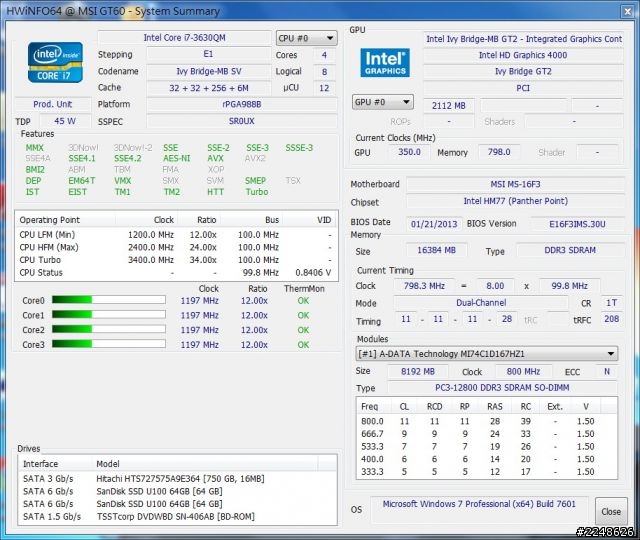Viewport: 640px width, 540px height.
Task: Click the GPU clock 350.0 value
Action: coord(409,152)
